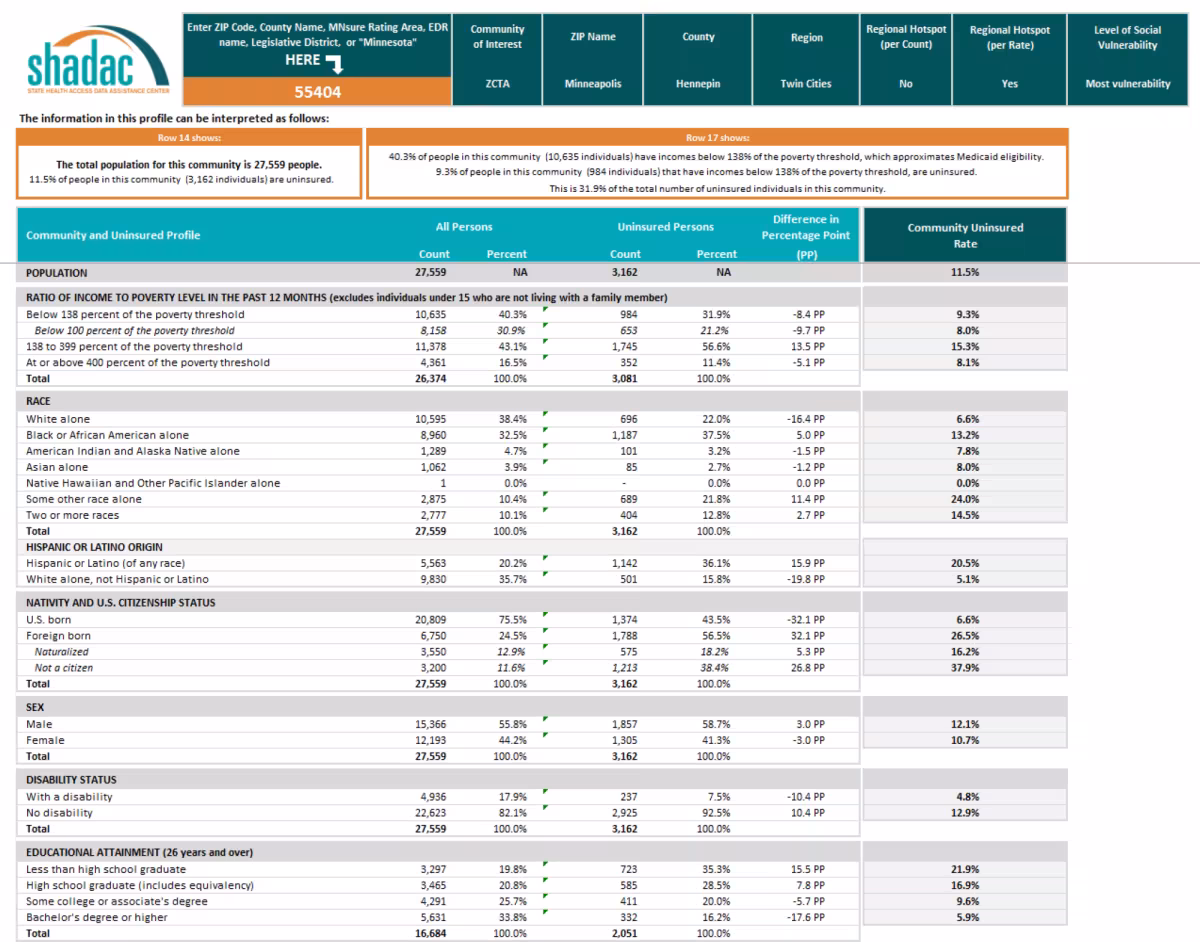Select the Hennepin County cell
Viewport: 1200px width, 942px height.
pyautogui.click(x=697, y=84)
